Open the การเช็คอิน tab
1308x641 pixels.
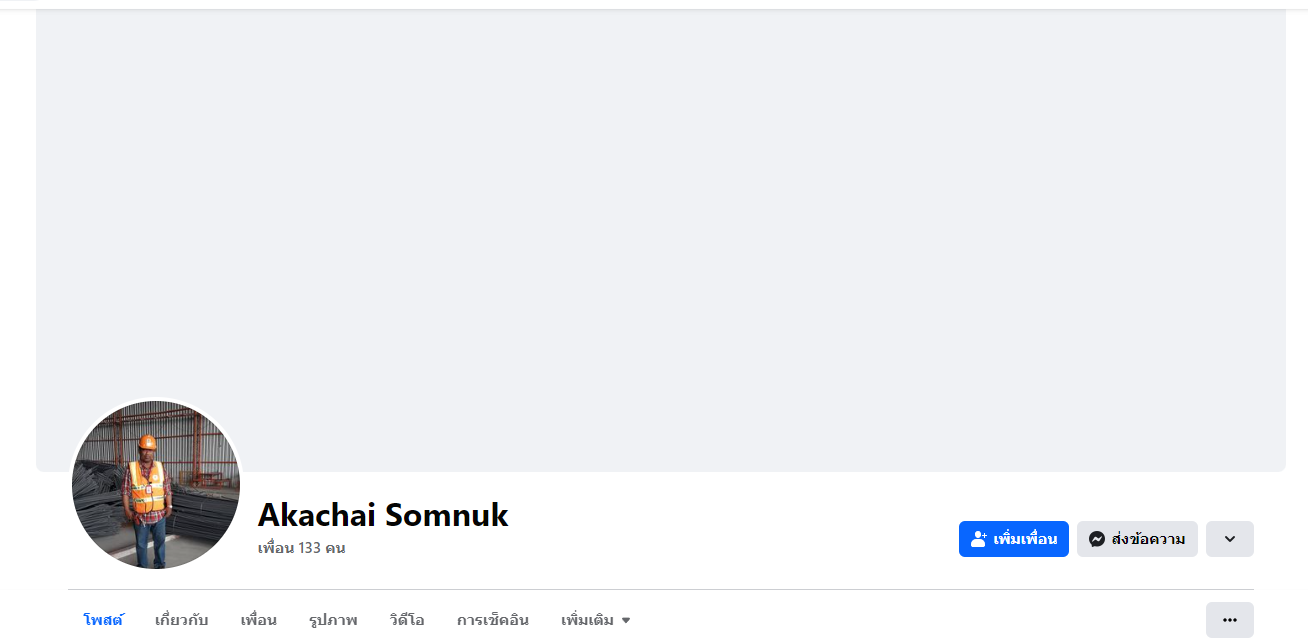pyautogui.click(x=493, y=620)
